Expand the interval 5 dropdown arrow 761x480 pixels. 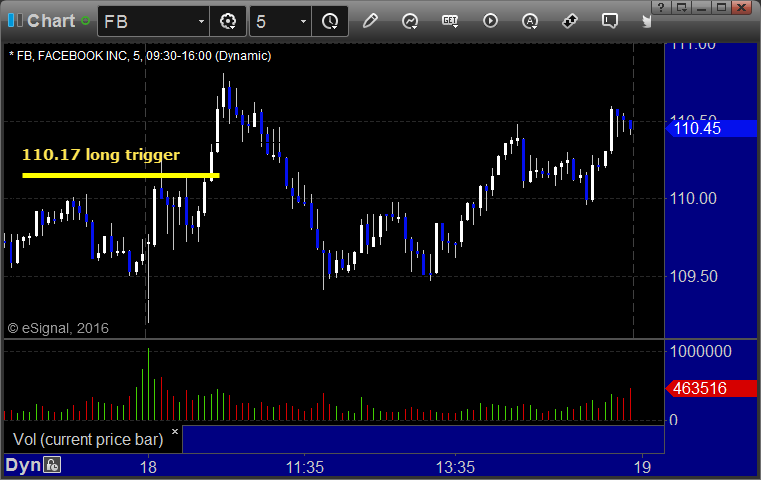coord(303,21)
